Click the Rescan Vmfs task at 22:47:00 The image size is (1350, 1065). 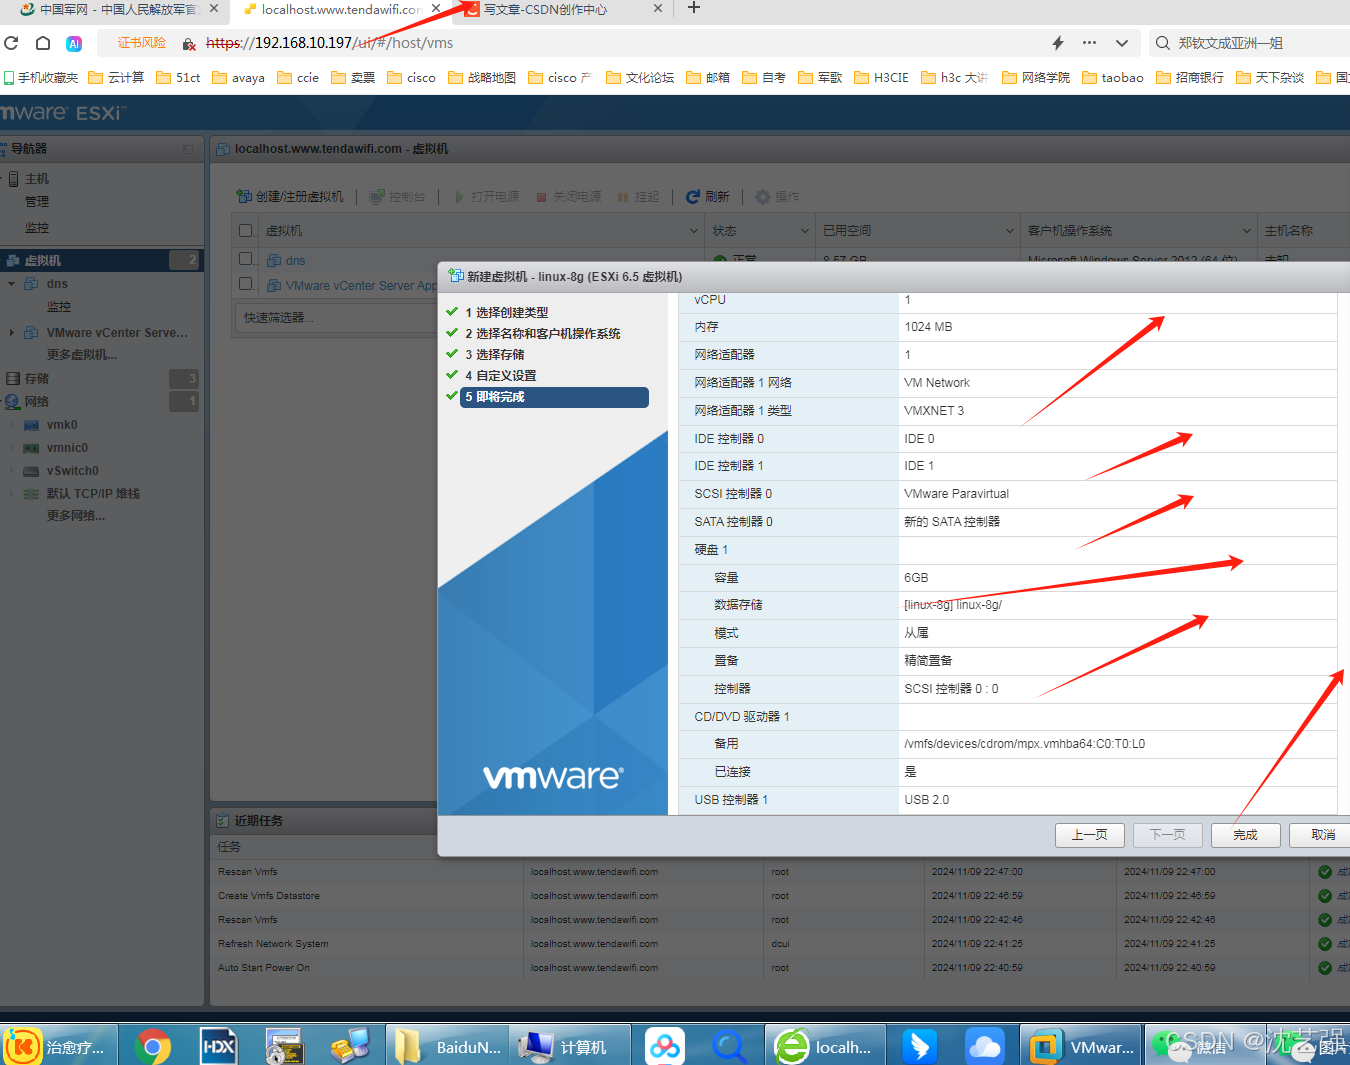click(248, 872)
